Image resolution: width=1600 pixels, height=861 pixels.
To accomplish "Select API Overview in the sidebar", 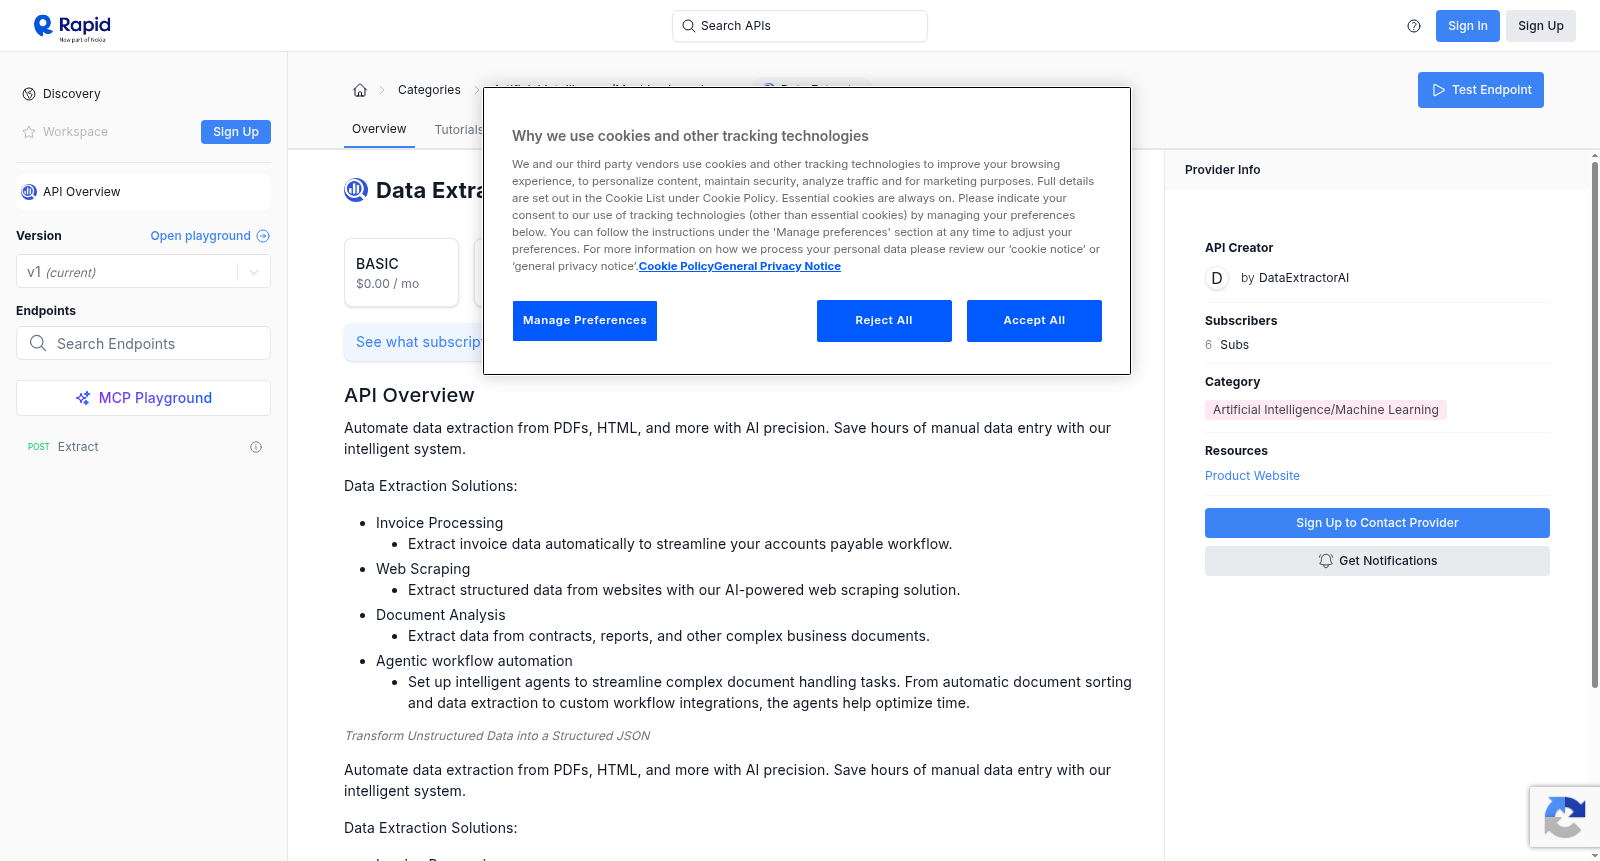I will [143, 192].
